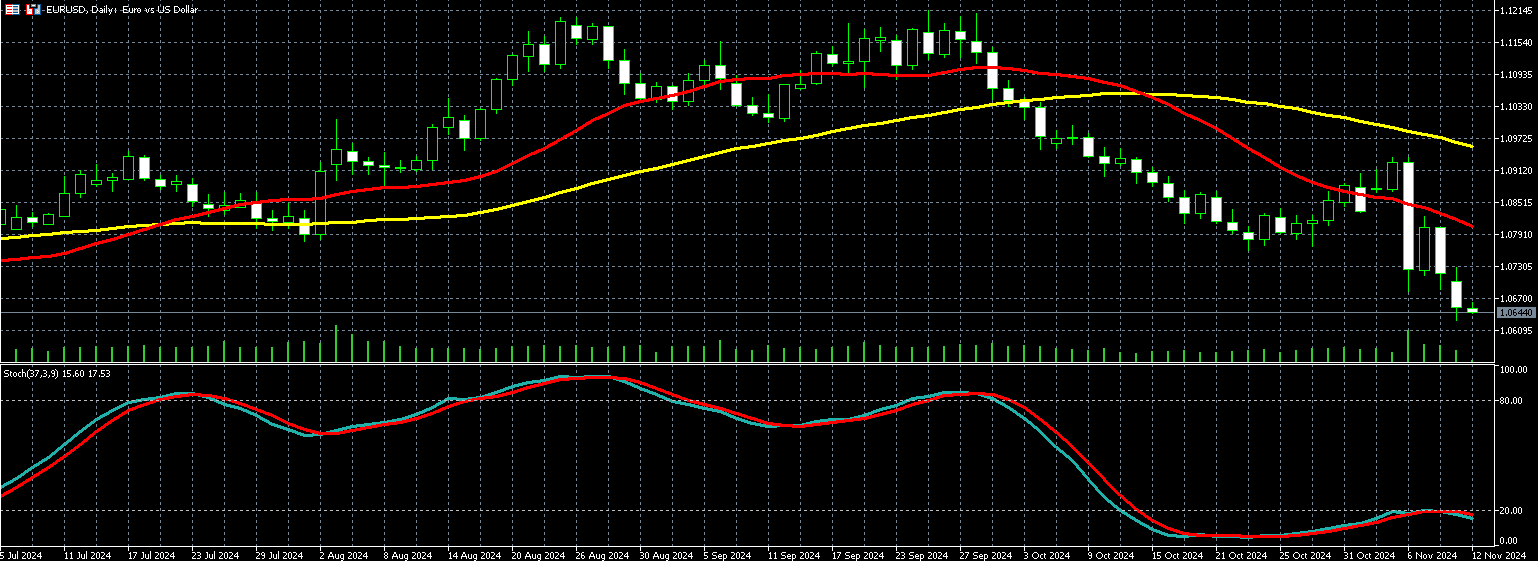Click the 80.00 stochastic level label
This screenshot has width=1538, height=561.
click(1513, 400)
